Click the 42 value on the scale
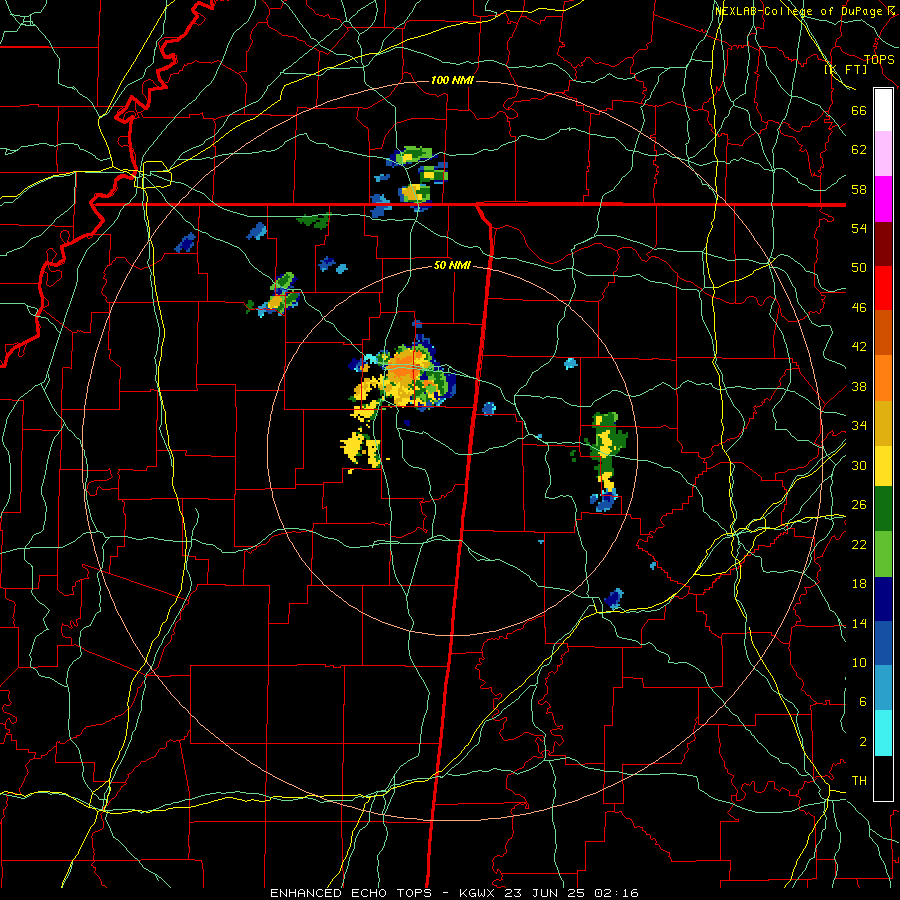This screenshot has width=900, height=900. [x=859, y=347]
